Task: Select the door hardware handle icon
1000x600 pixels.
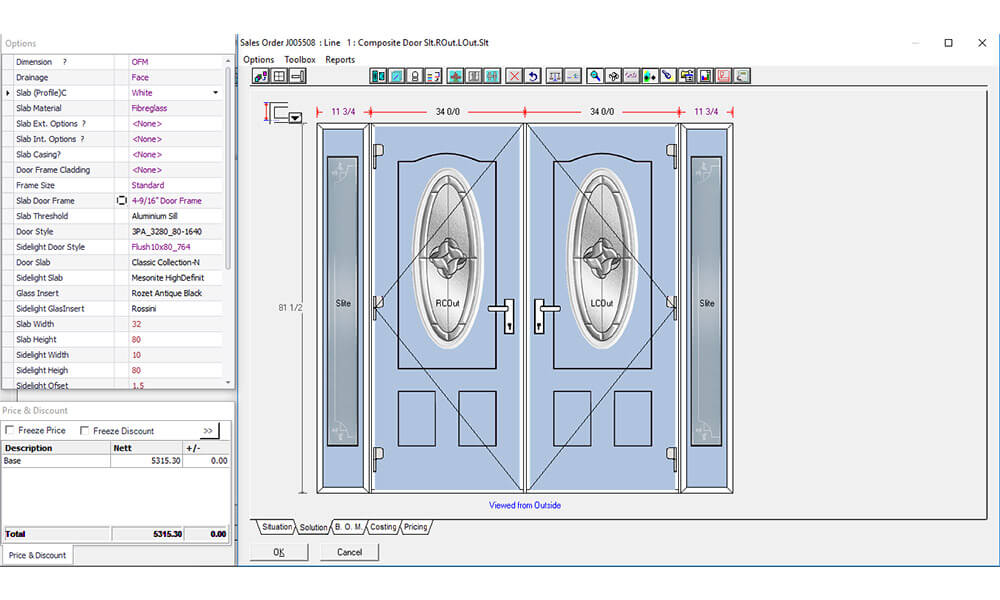Action: pyautogui.click(x=414, y=75)
